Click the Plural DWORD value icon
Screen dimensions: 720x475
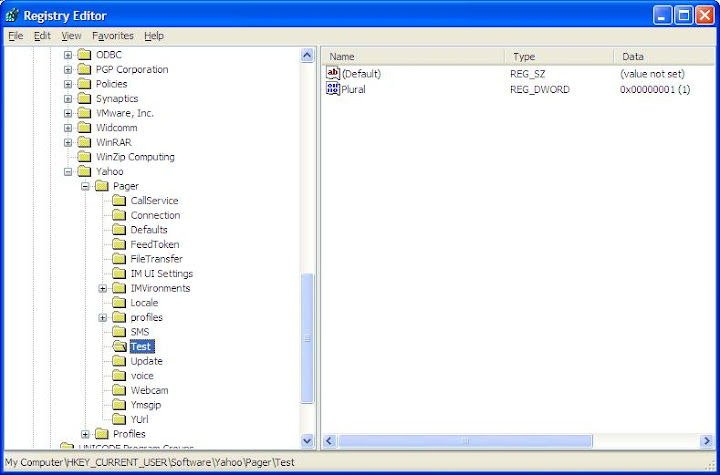coord(333,89)
